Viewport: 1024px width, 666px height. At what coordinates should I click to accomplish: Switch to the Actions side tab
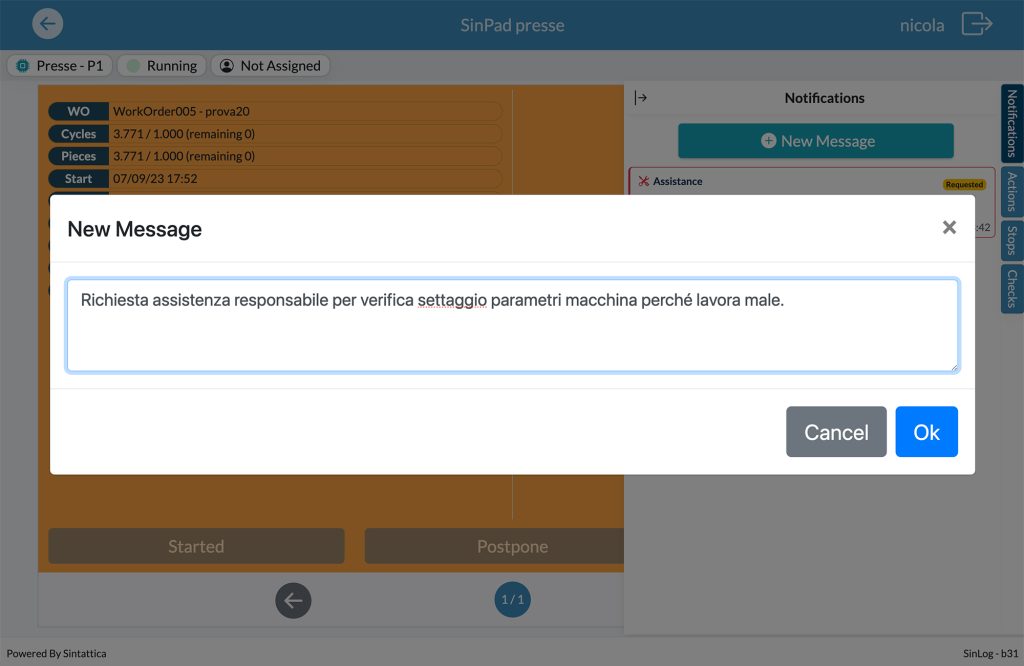1012,191
